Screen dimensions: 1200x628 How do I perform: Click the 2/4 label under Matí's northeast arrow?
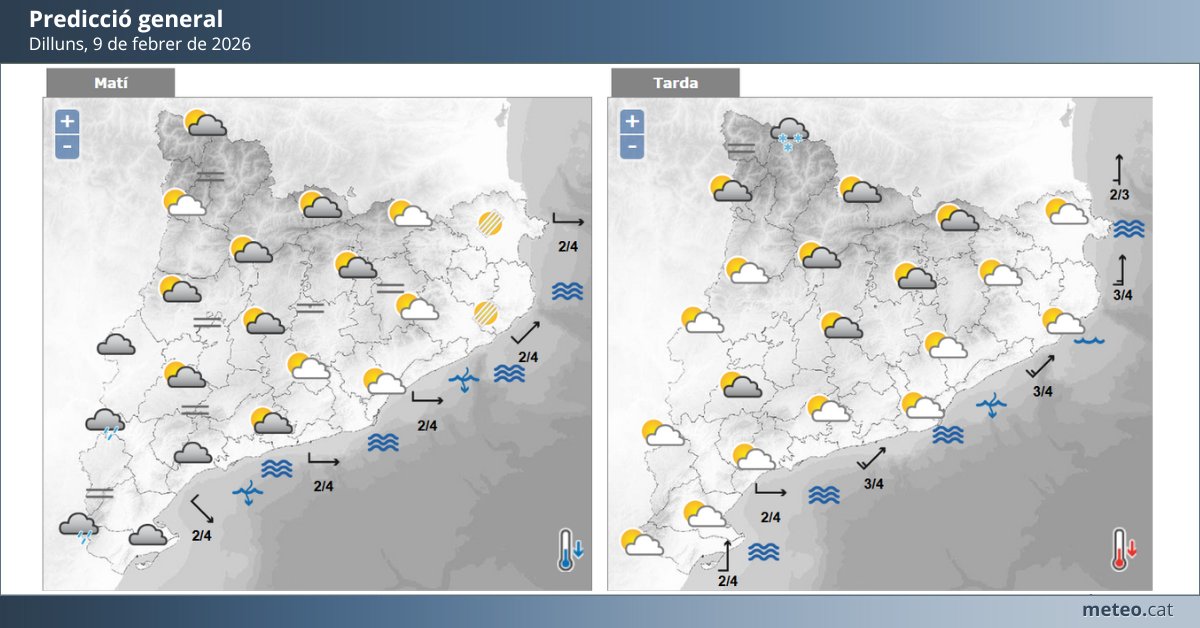coord(528,357)
